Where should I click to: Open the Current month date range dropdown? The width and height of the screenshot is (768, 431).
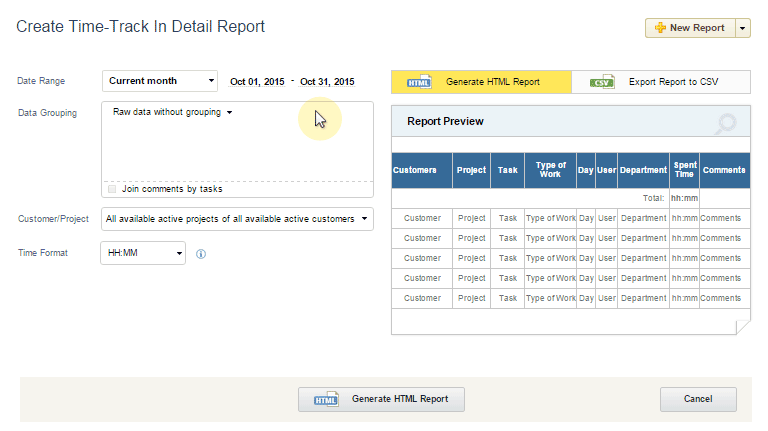(x=160, y=81)
